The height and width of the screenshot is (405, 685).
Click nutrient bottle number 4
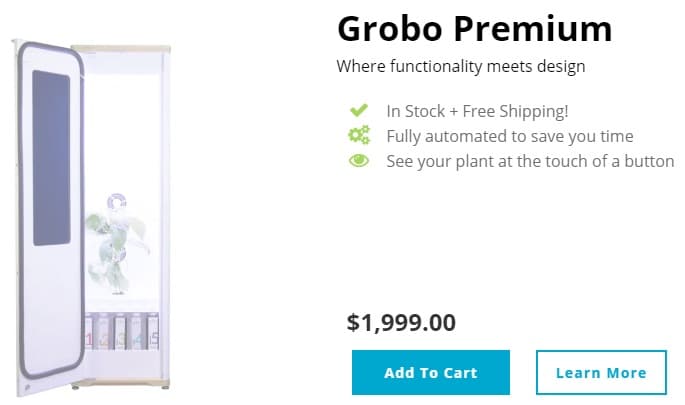tap(135, 337)
